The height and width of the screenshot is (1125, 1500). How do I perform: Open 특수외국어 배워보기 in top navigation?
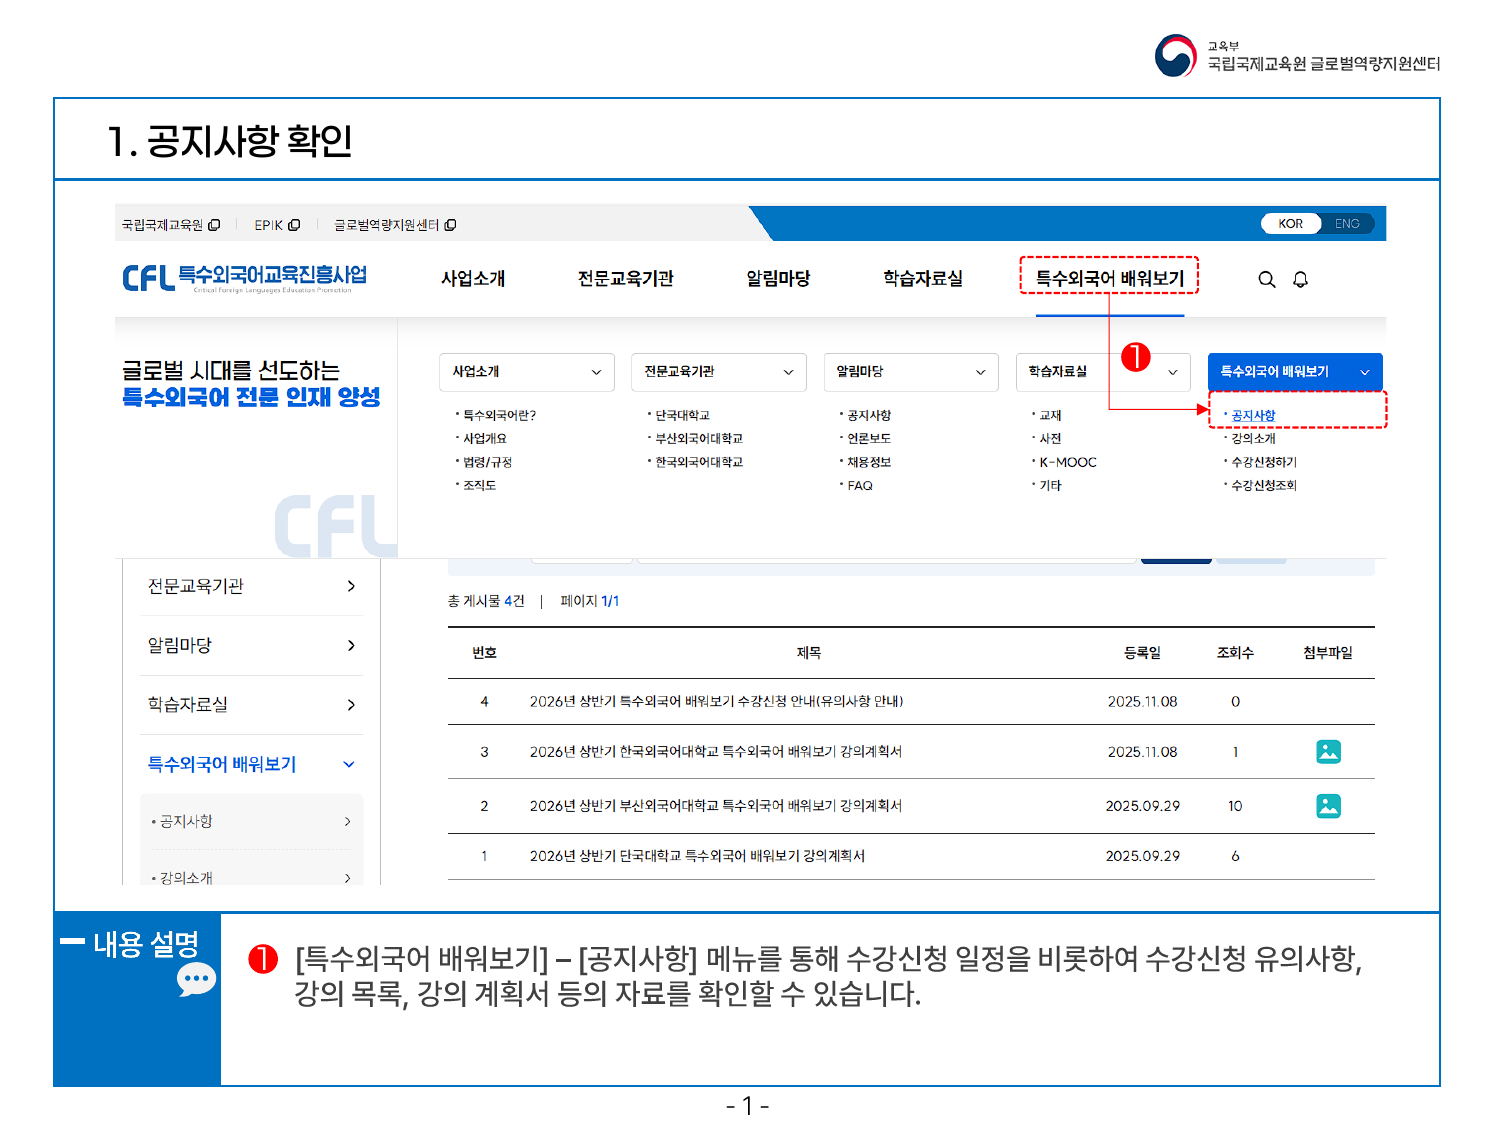point(1109,278)
